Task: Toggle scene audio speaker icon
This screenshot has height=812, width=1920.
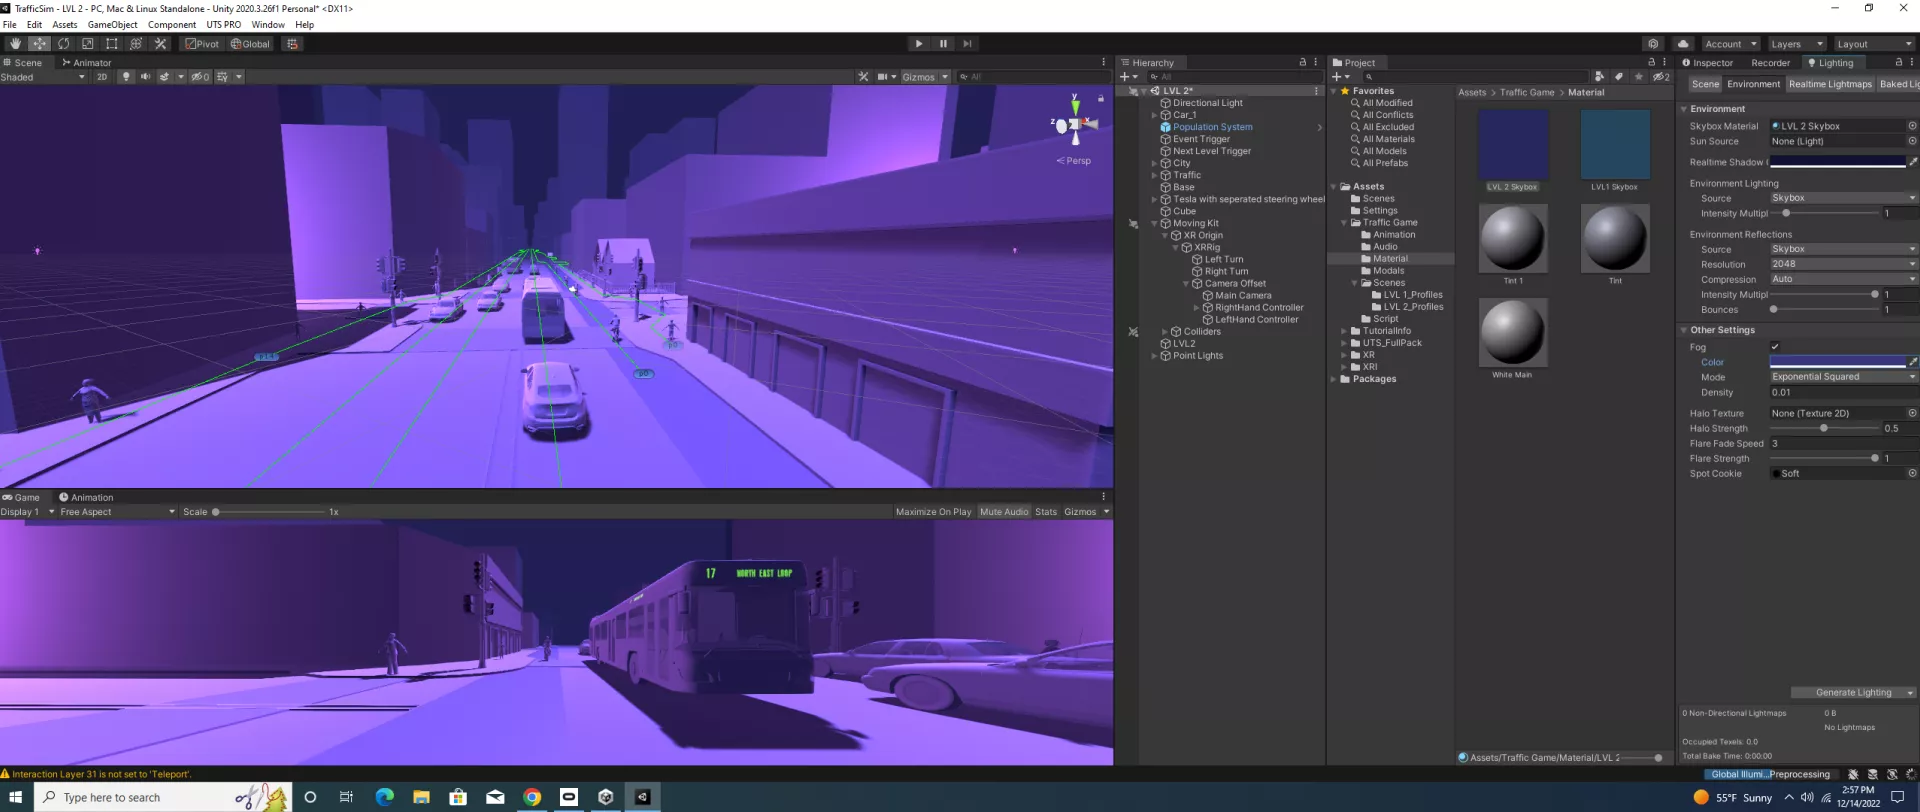Action: (x=145, y=77)
